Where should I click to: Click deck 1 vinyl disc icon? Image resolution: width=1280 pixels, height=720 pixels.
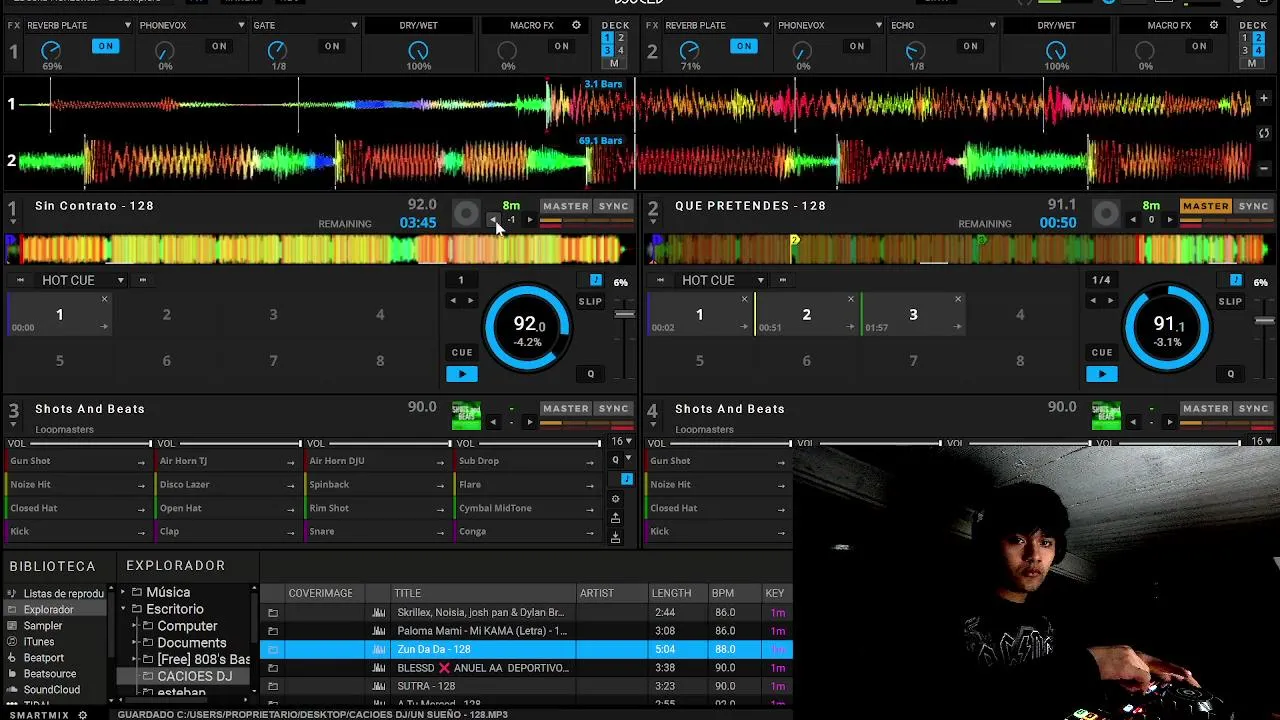[465, 213]
